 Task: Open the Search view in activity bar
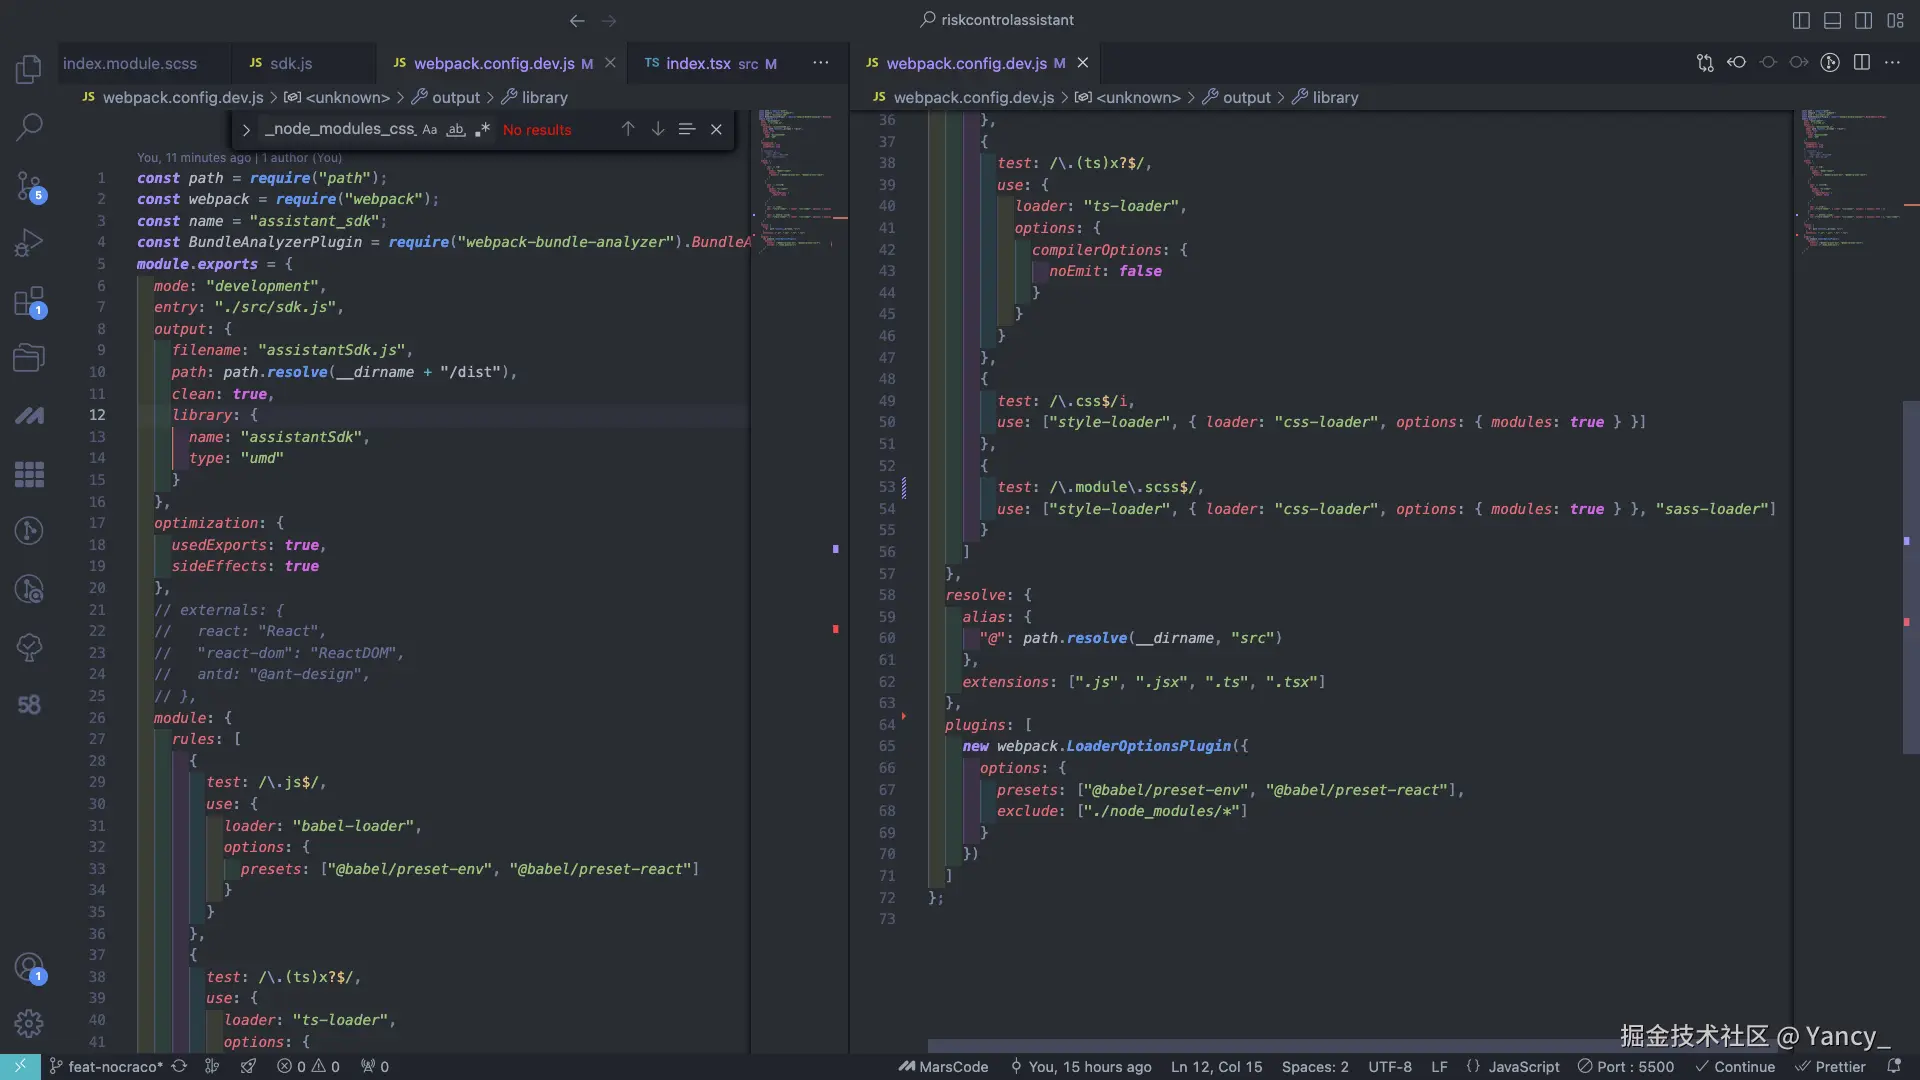pyautogui.click(x=29, y=127)
